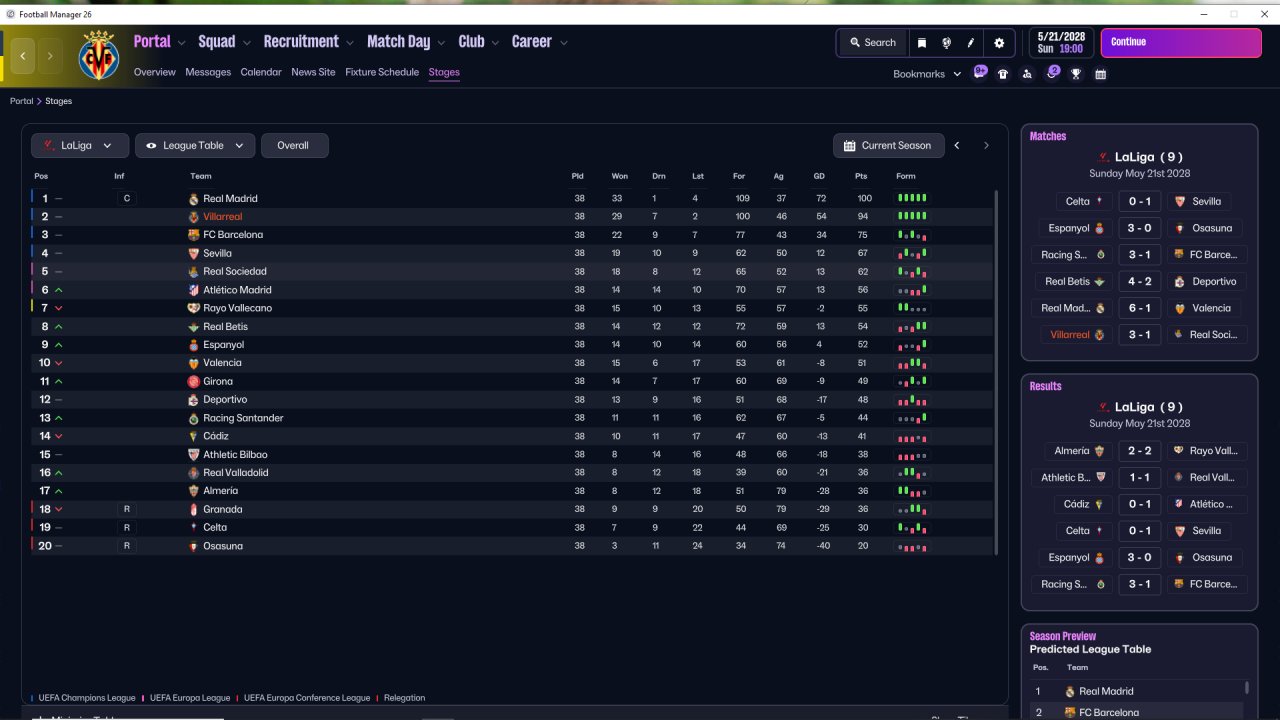Open the calendar icon in bookmarks bar
Image resolution: width=1280 pixels, height=720 pixels.
[x=1101, y=74]
